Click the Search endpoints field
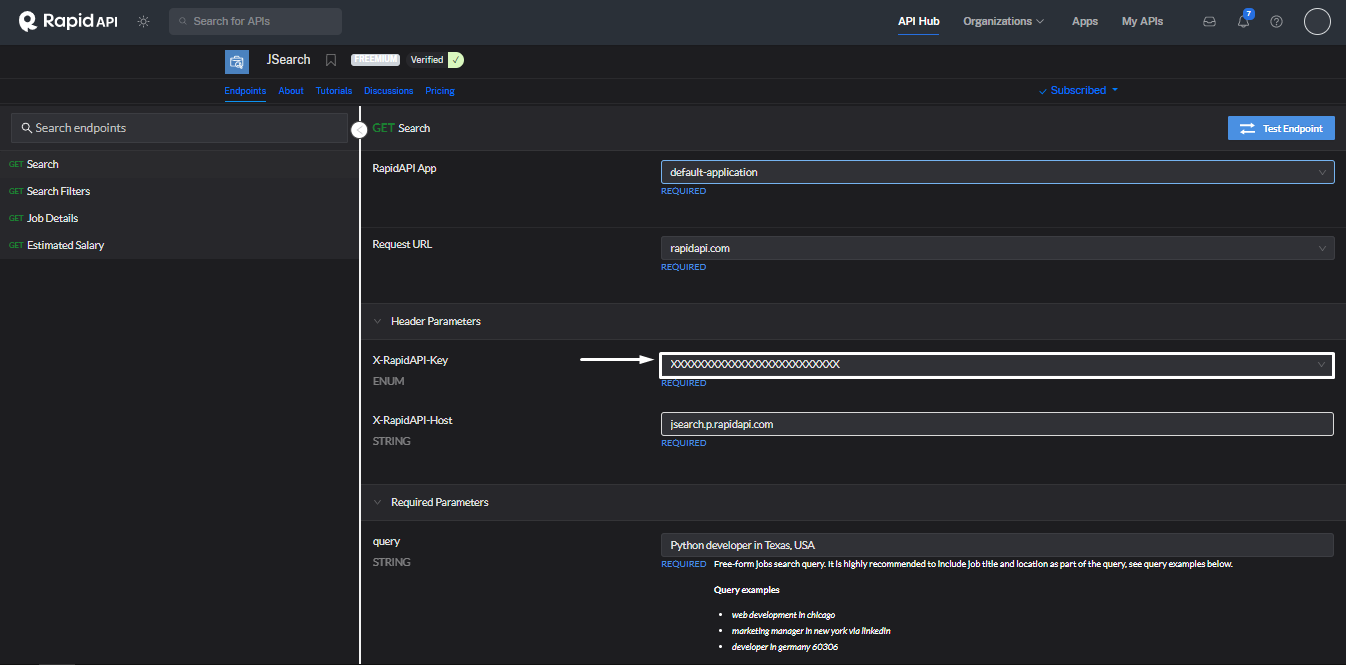1346x665 pixels. [179, 128]
